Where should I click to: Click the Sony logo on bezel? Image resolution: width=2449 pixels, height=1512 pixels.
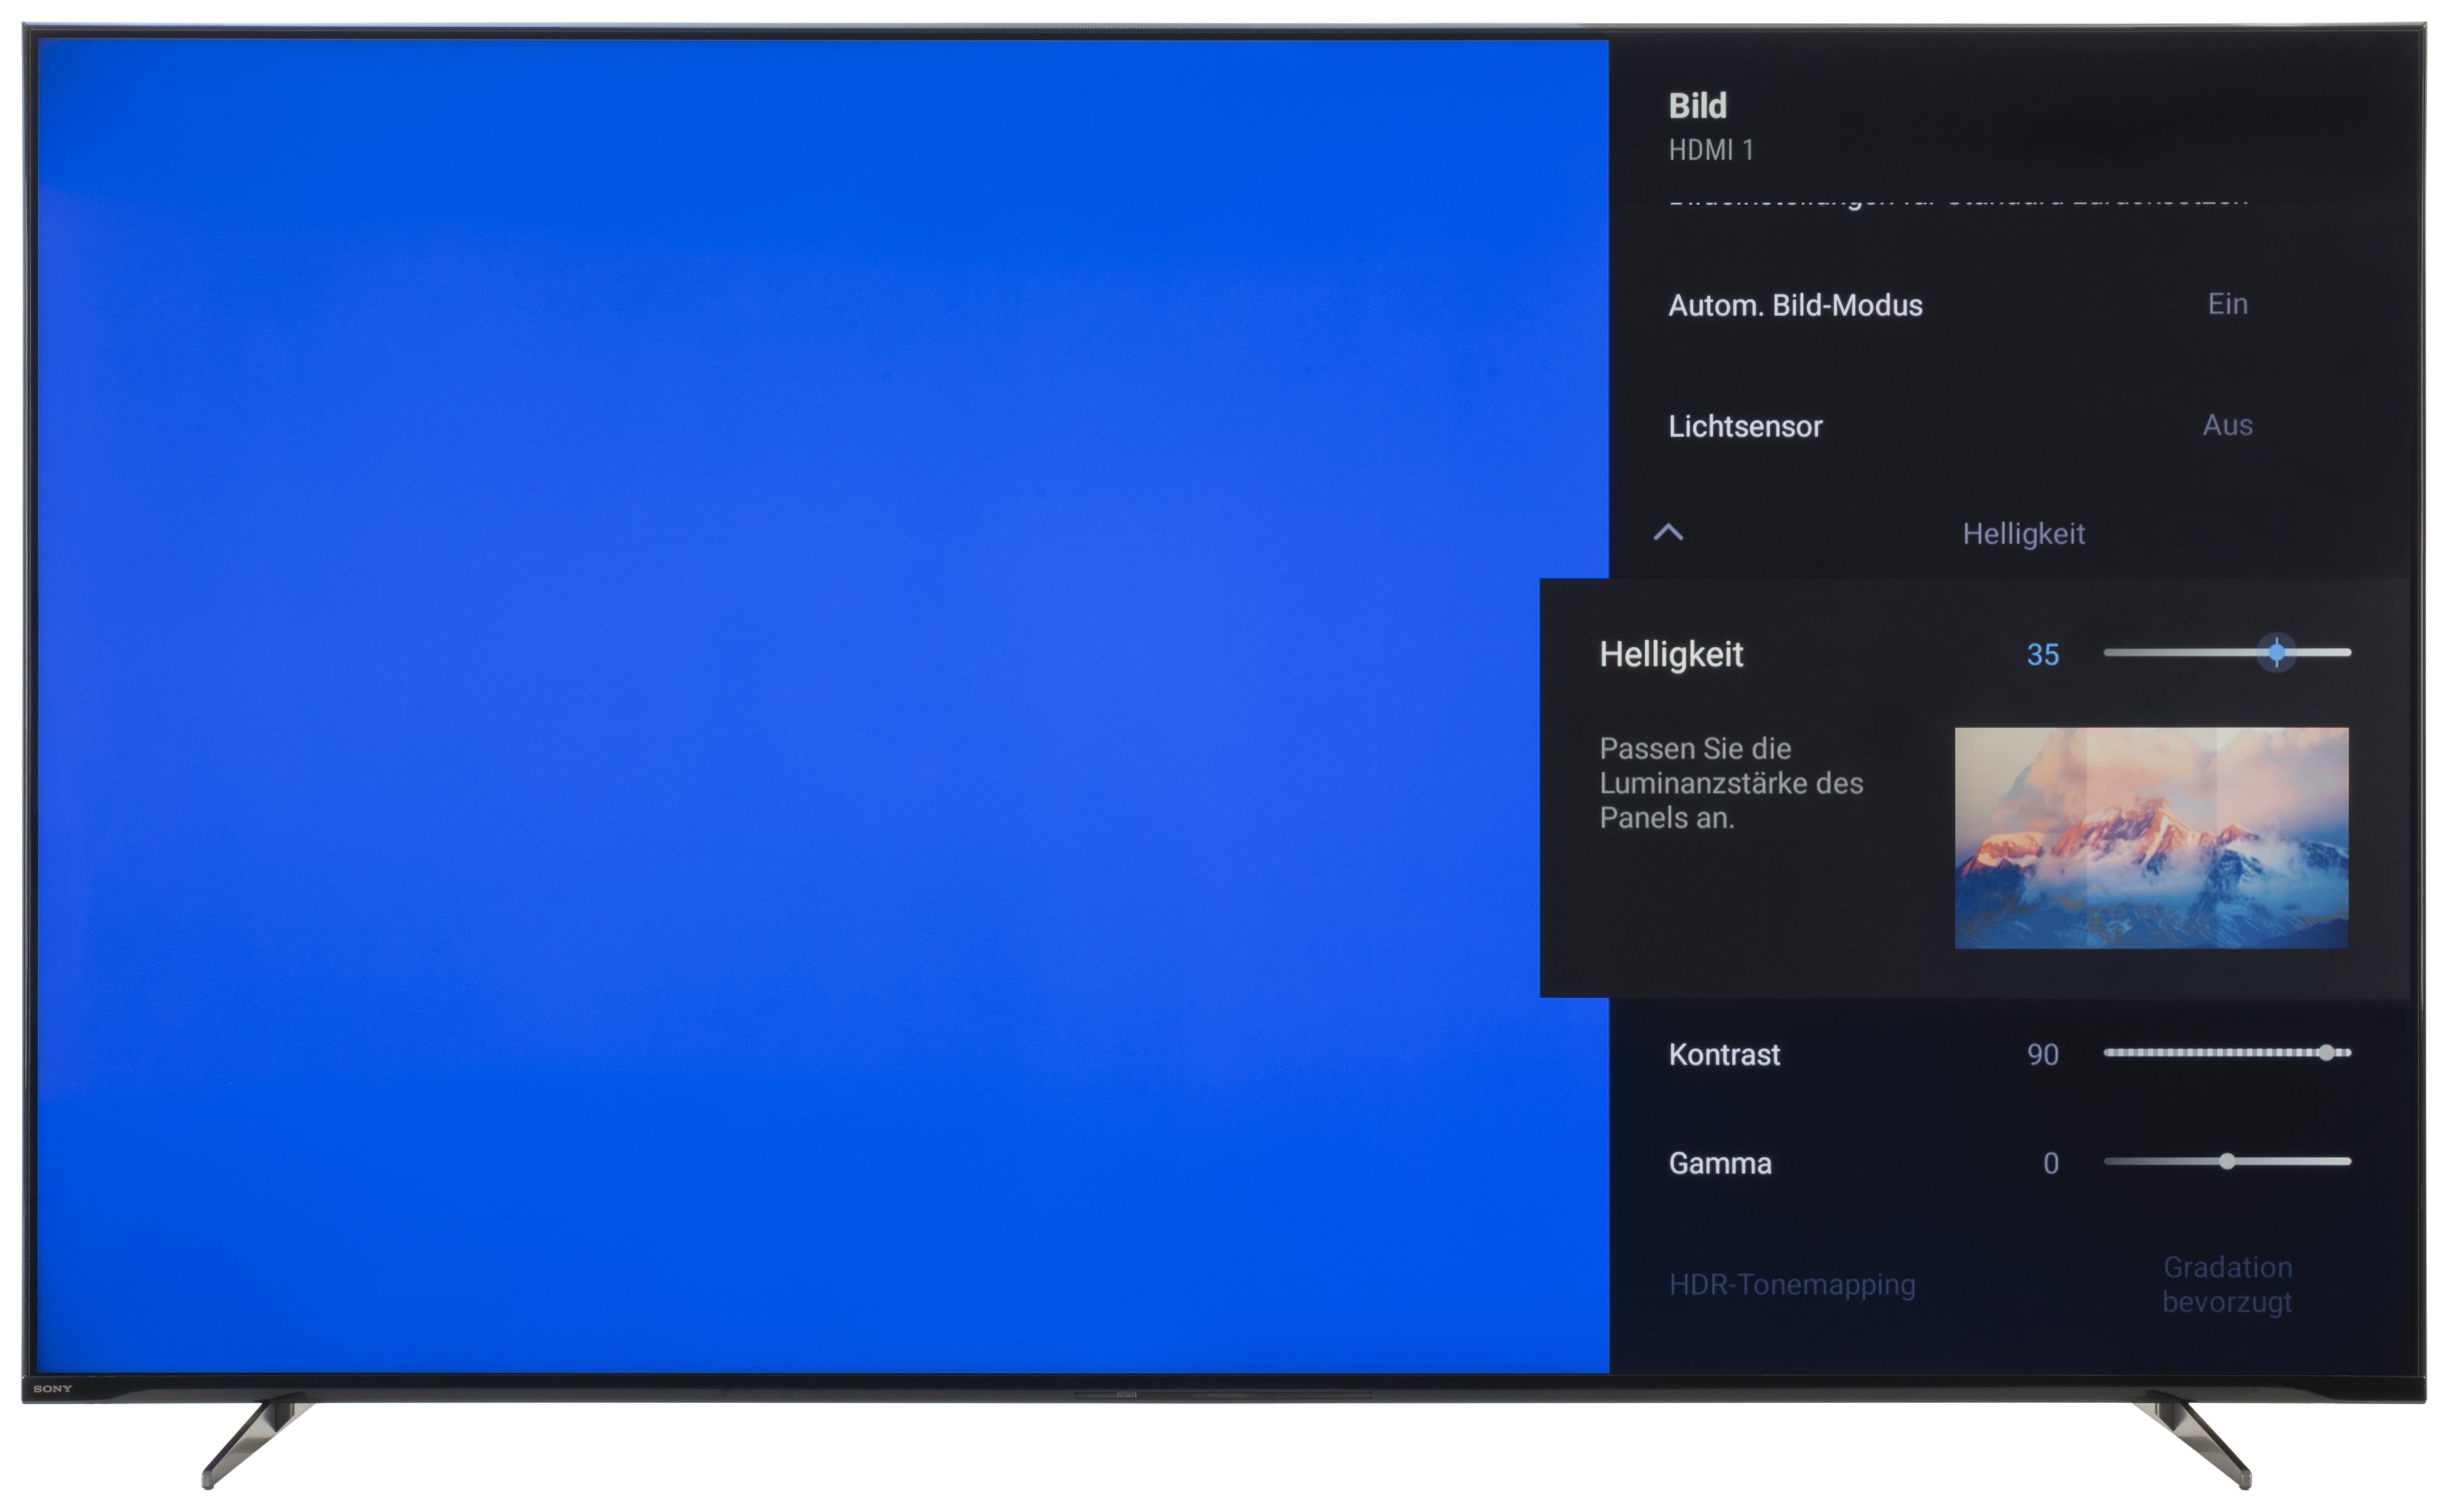pos(53,1389)
